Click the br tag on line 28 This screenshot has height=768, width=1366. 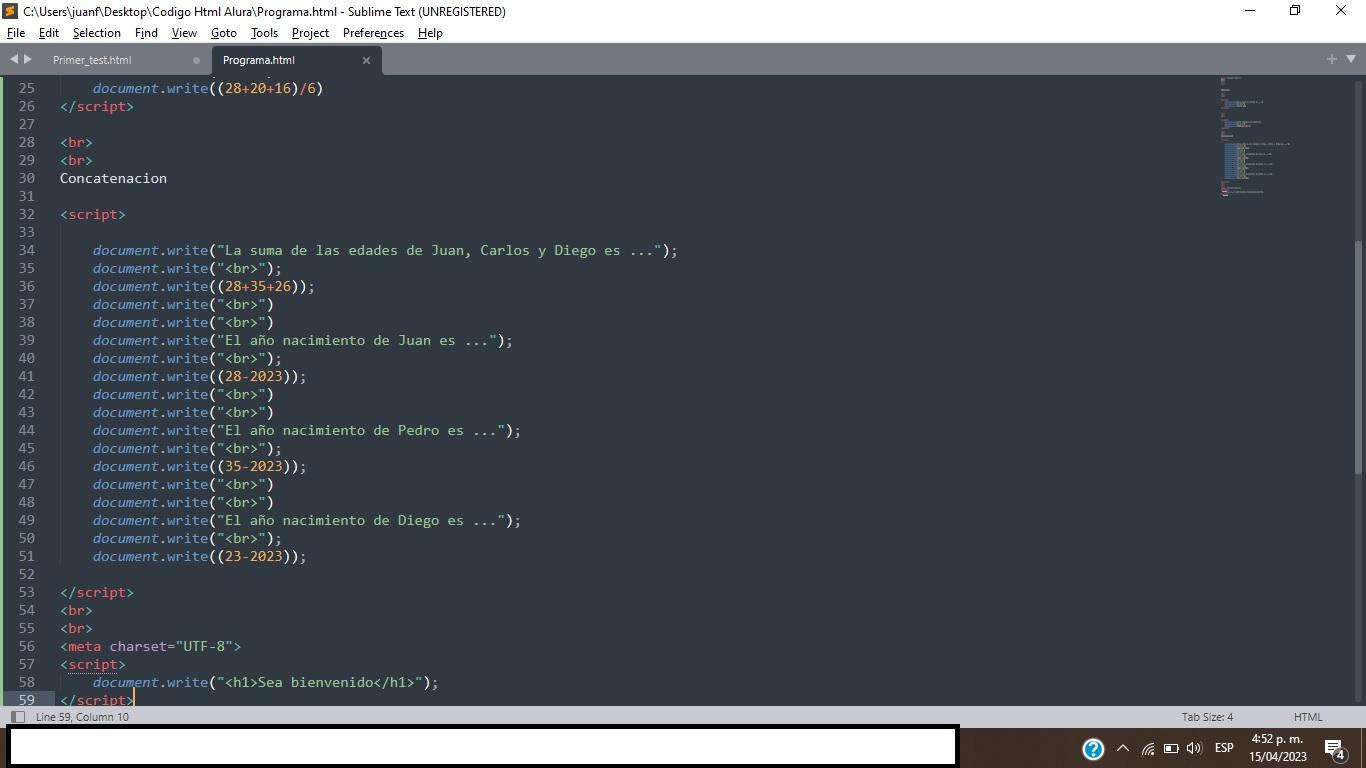click(76, 142)
